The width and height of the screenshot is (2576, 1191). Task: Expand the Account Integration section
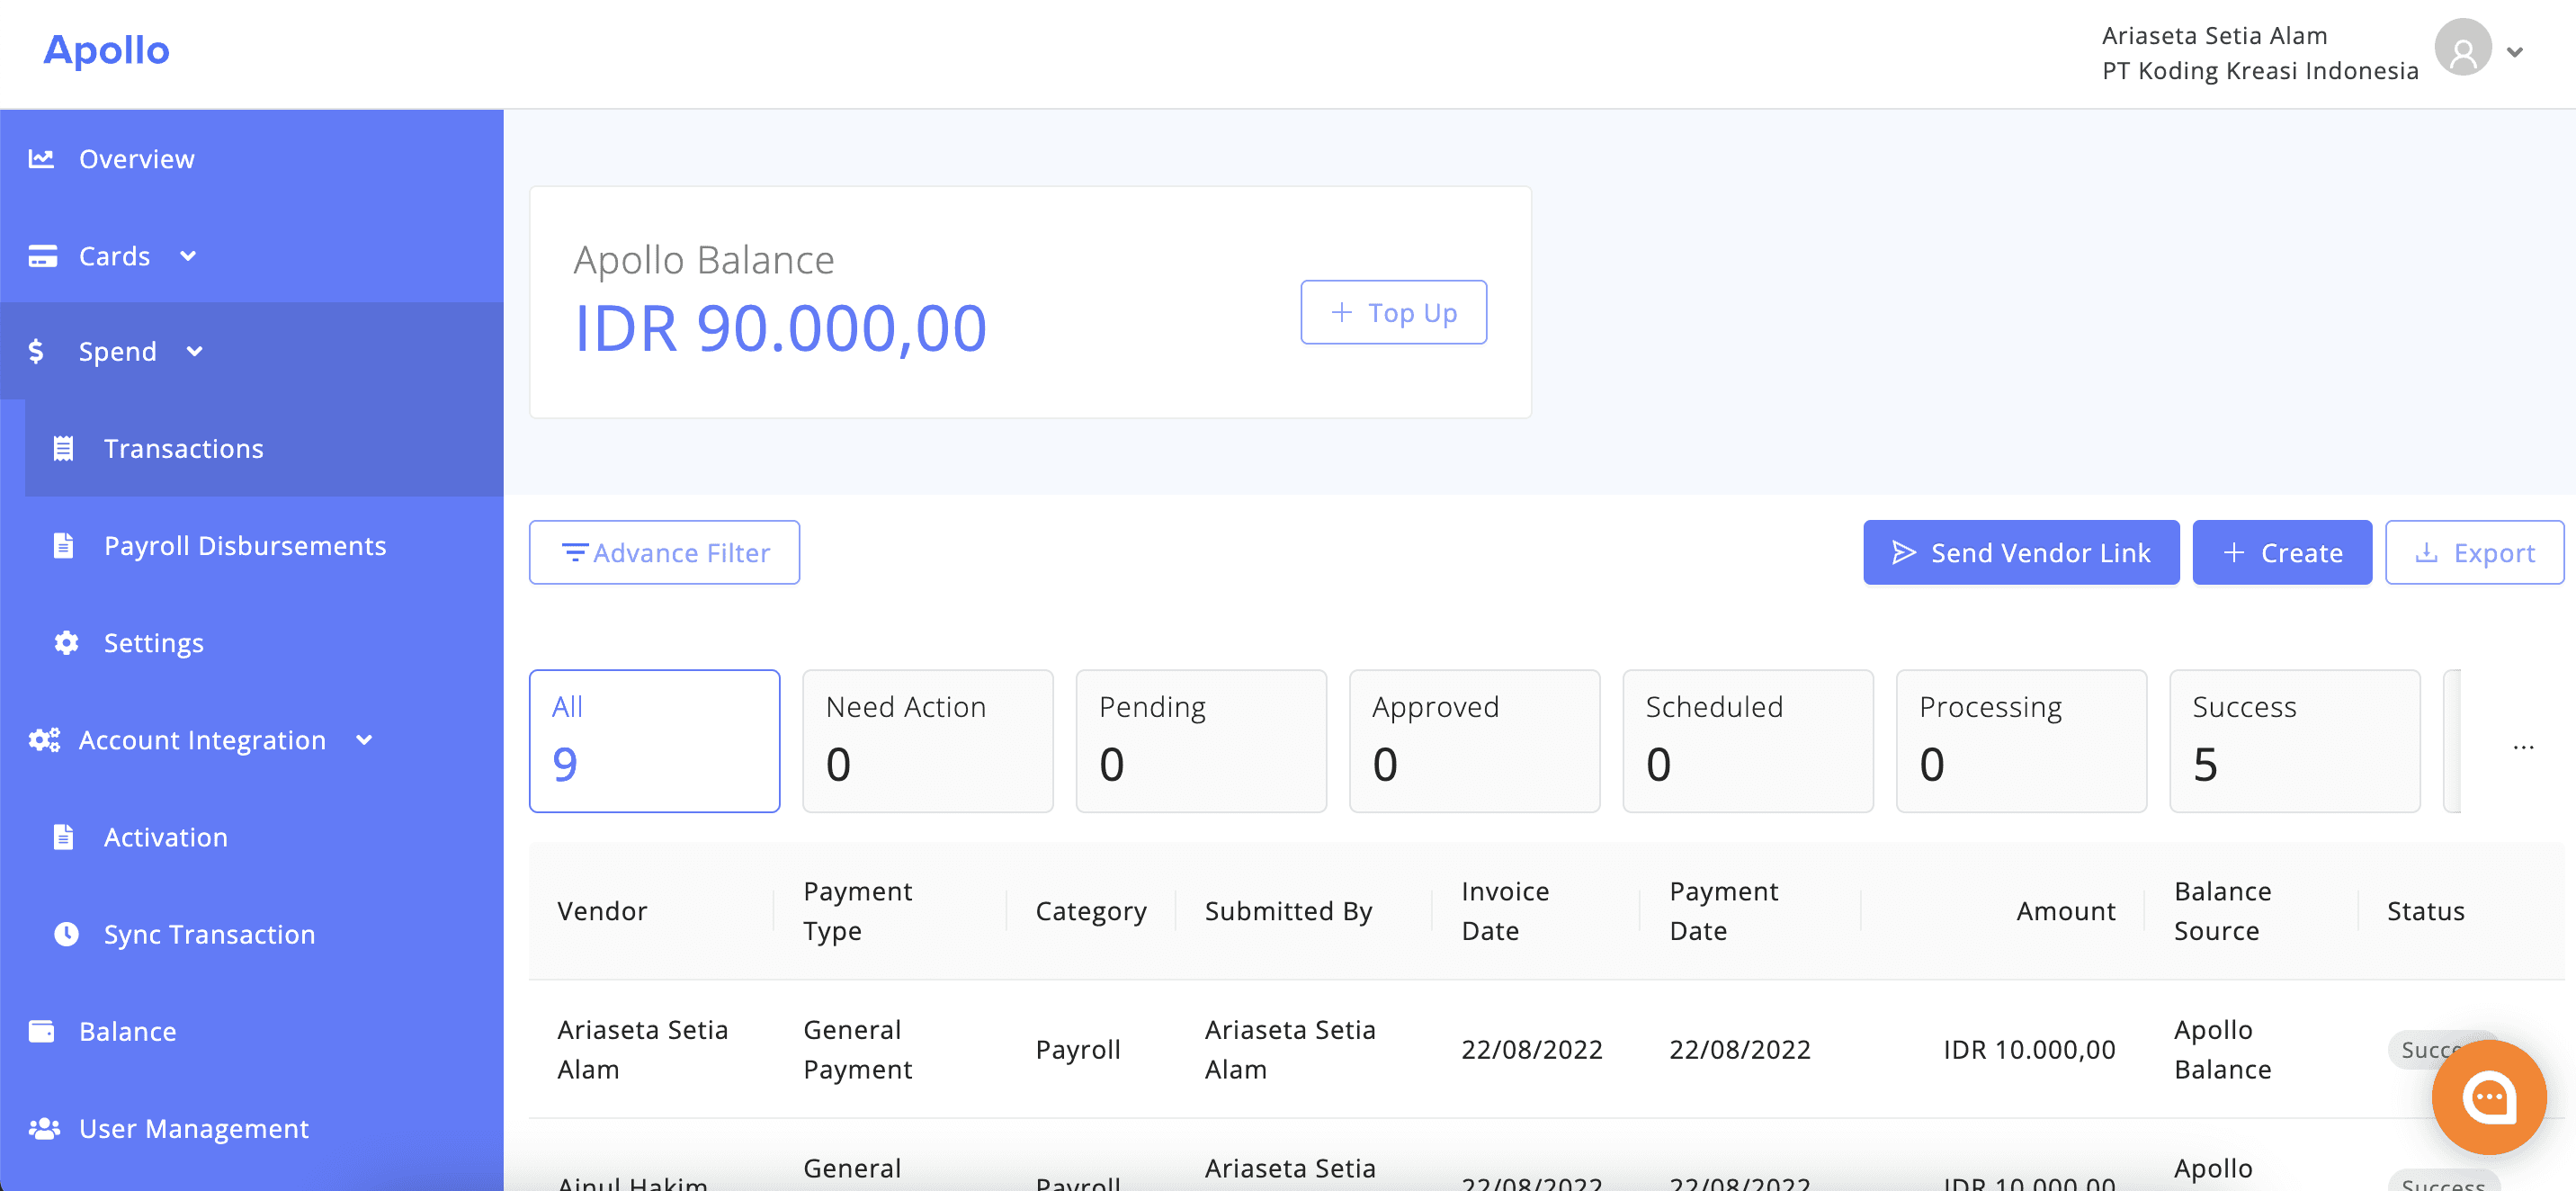point(364,740)
